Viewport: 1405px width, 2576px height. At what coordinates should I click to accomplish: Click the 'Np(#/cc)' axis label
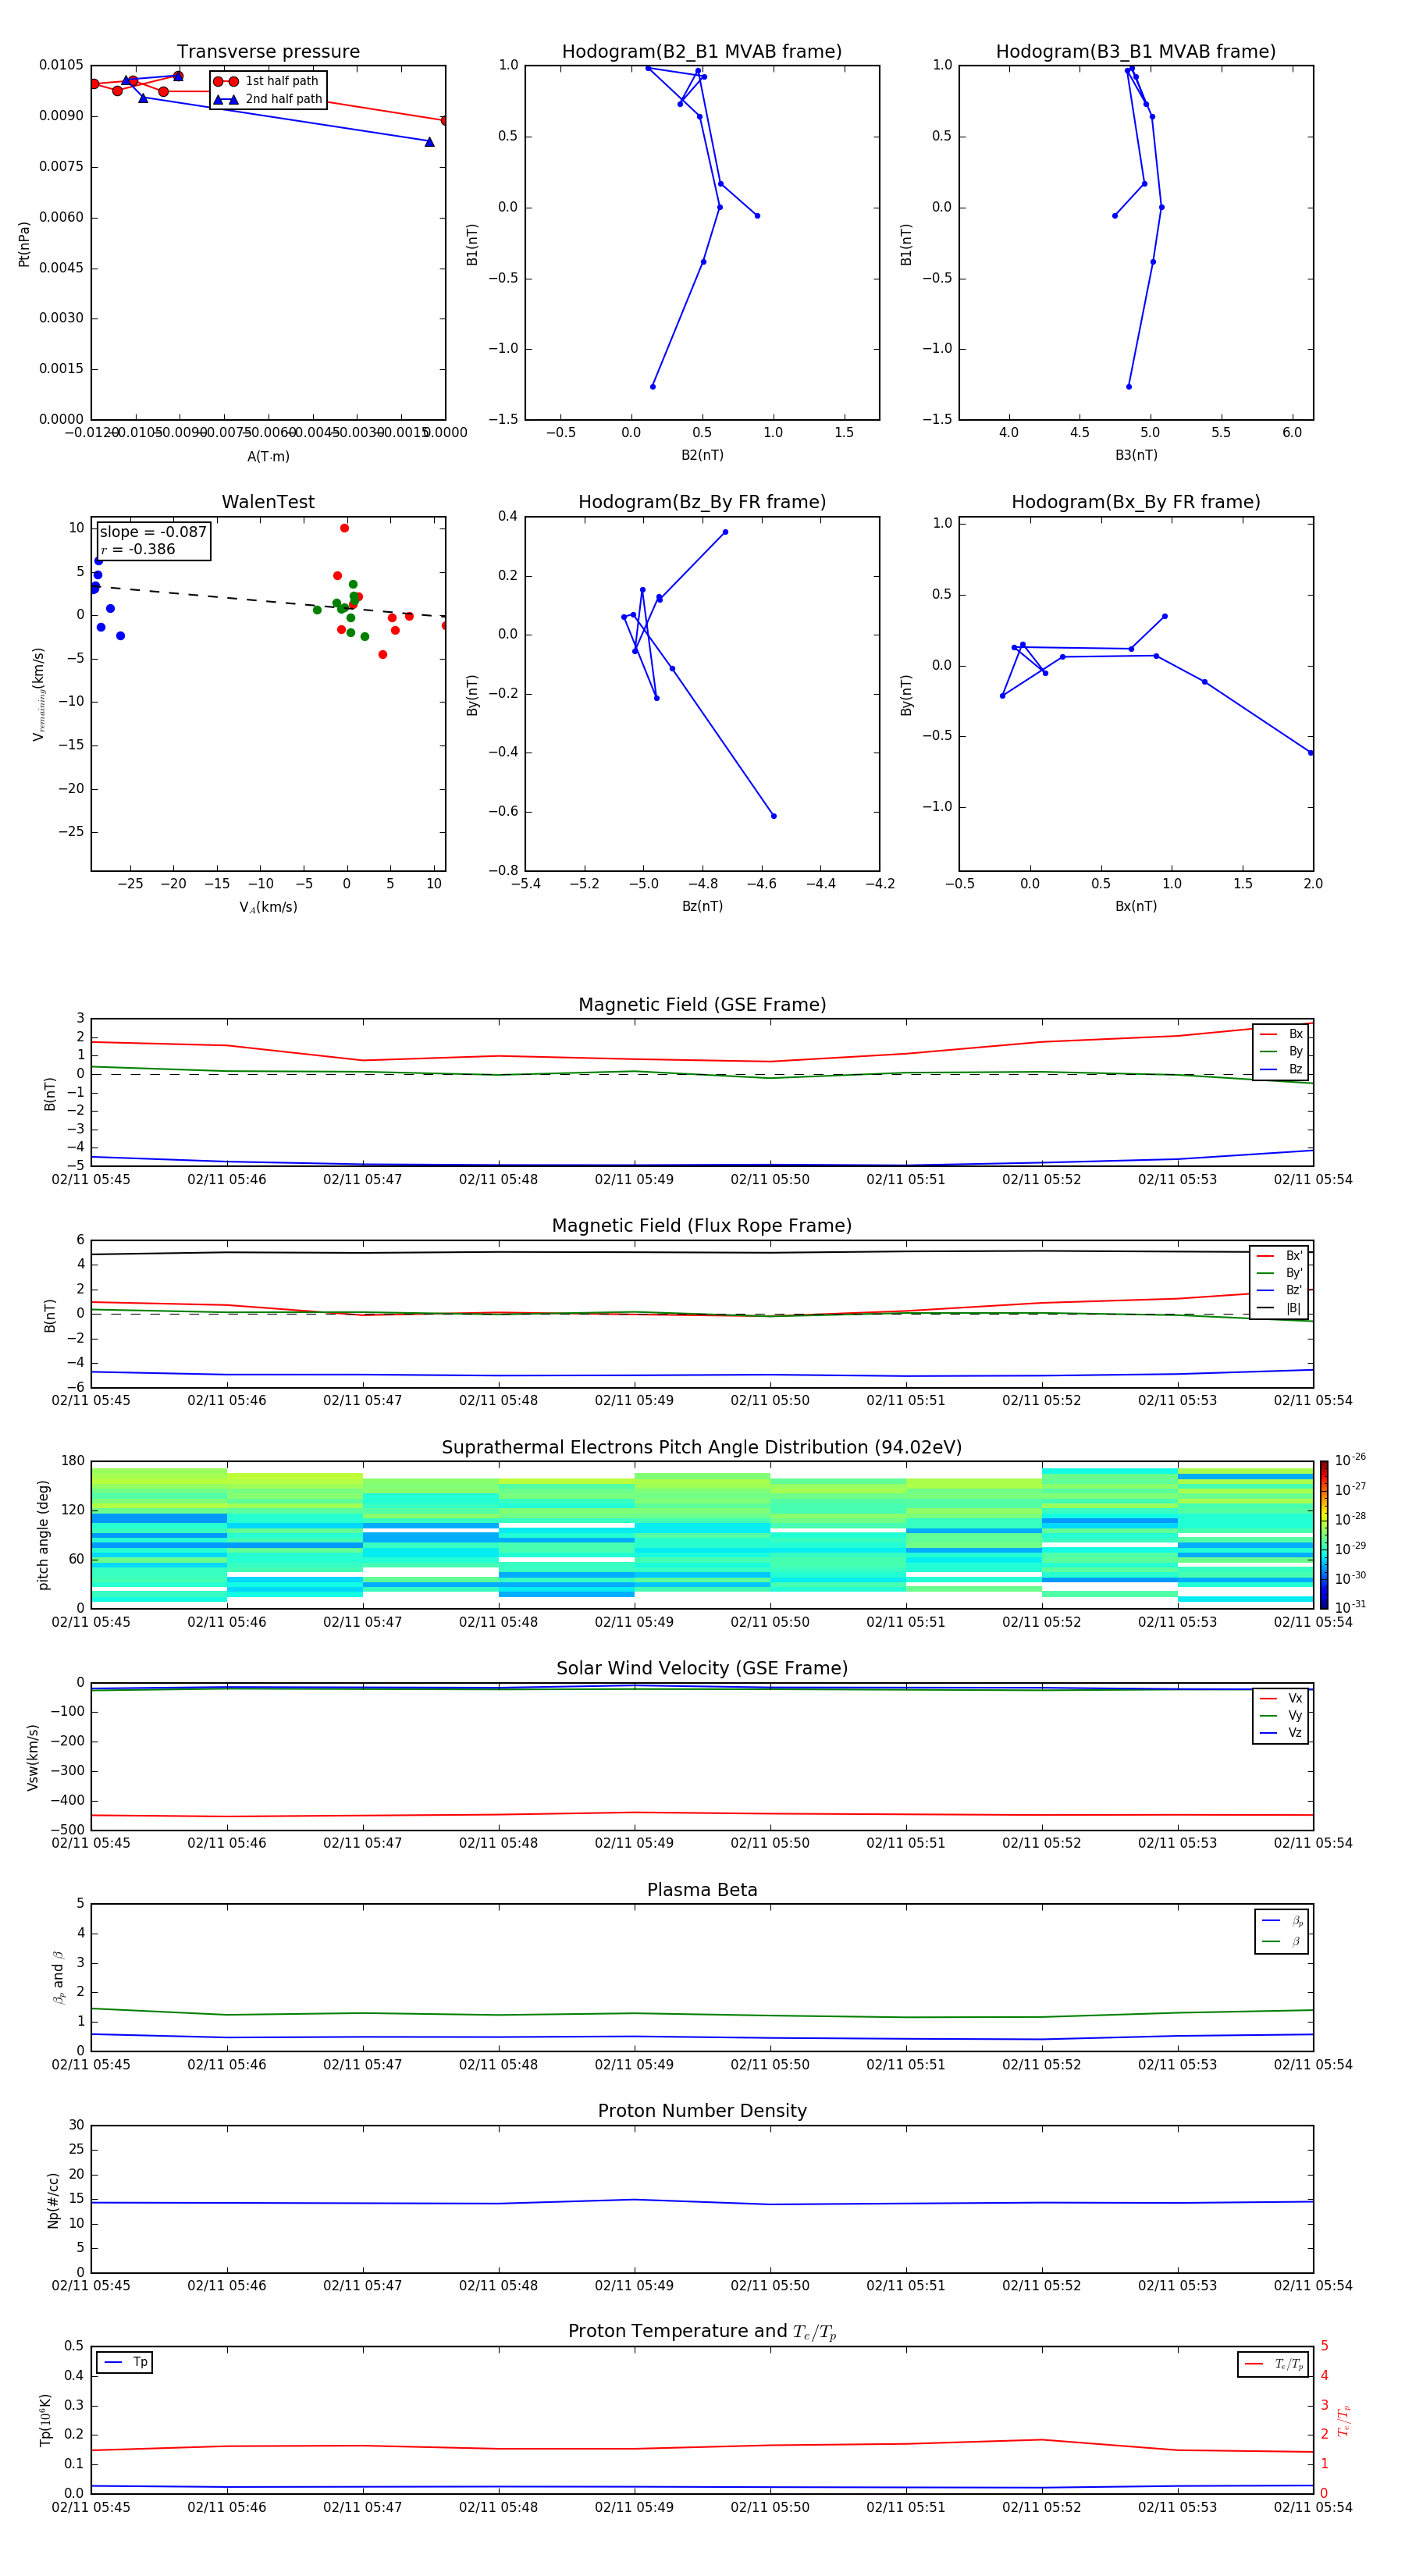(53, 2200)
